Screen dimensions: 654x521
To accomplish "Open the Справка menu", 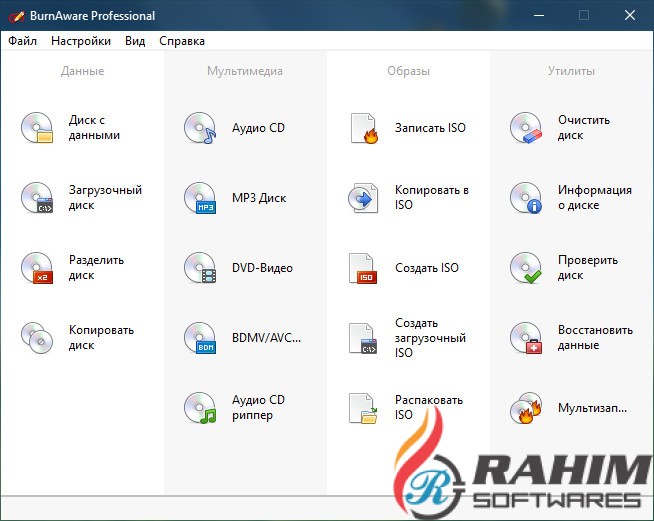I will pyautogui.click(x=182, y=41).
